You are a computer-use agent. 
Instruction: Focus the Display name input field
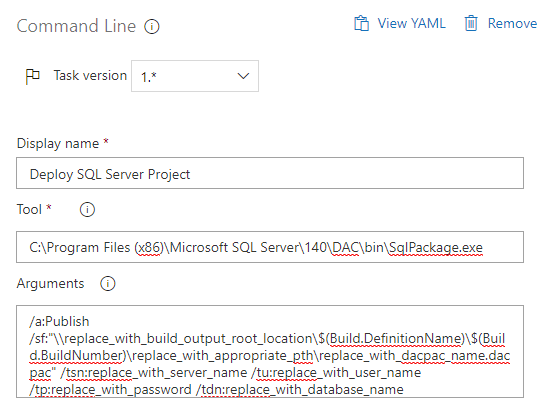click(x=270, y=173)
